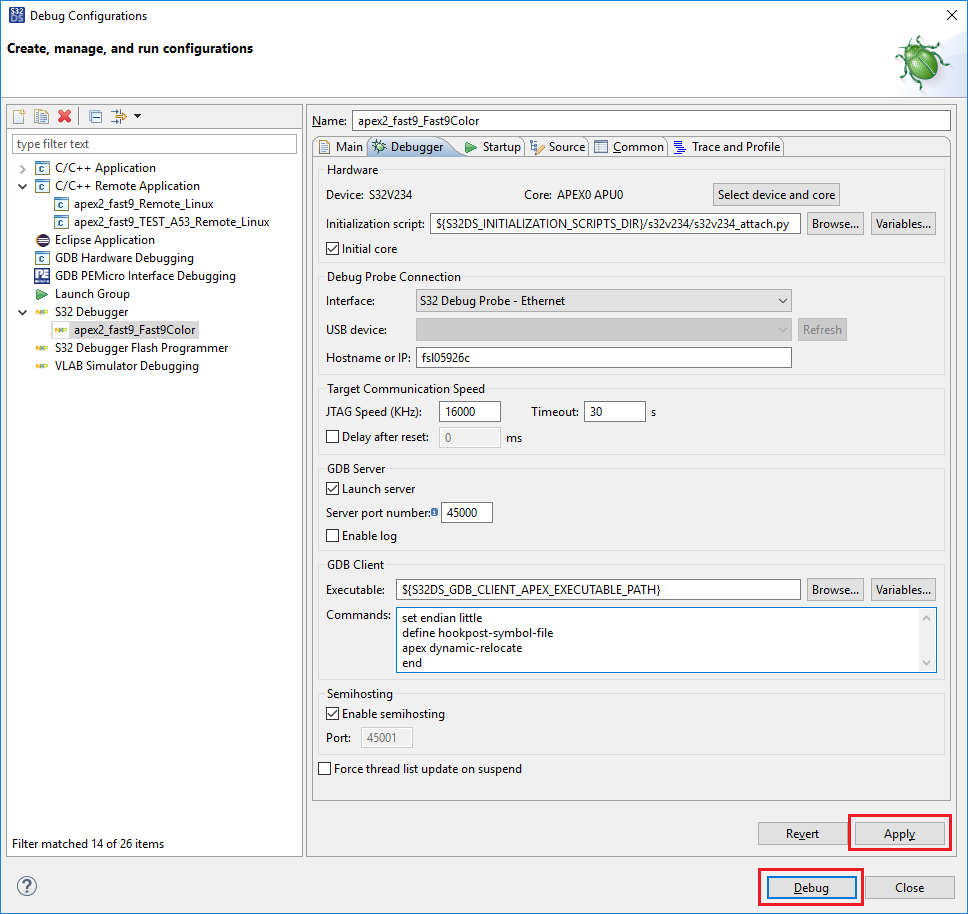Select GDB Hardware Debugging entry

(124, 258)
